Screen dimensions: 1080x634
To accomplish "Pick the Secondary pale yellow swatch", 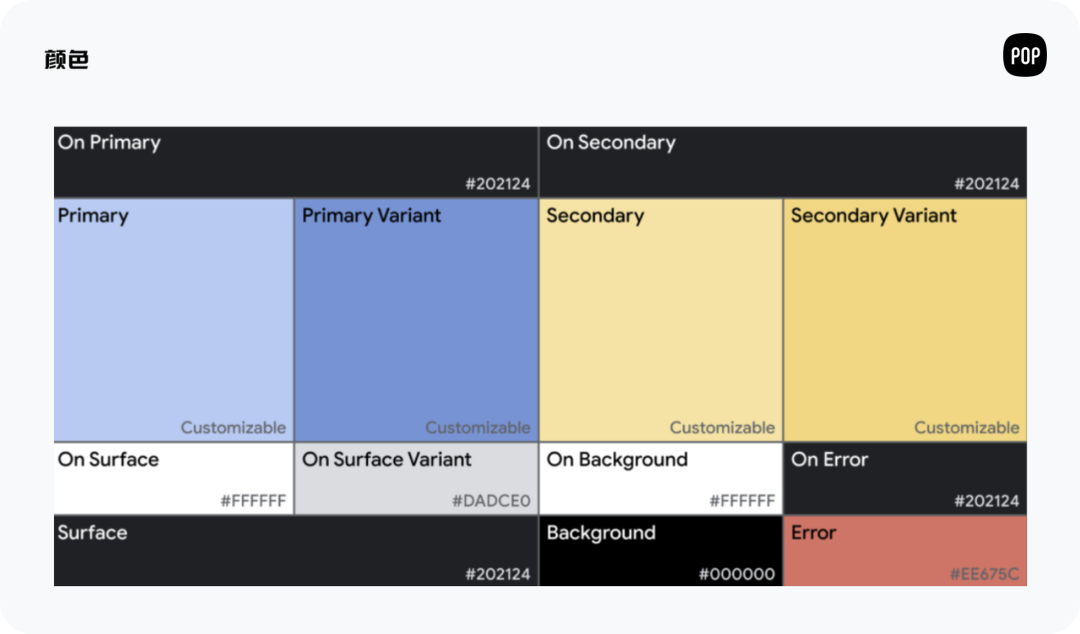I will coord(660,320).
